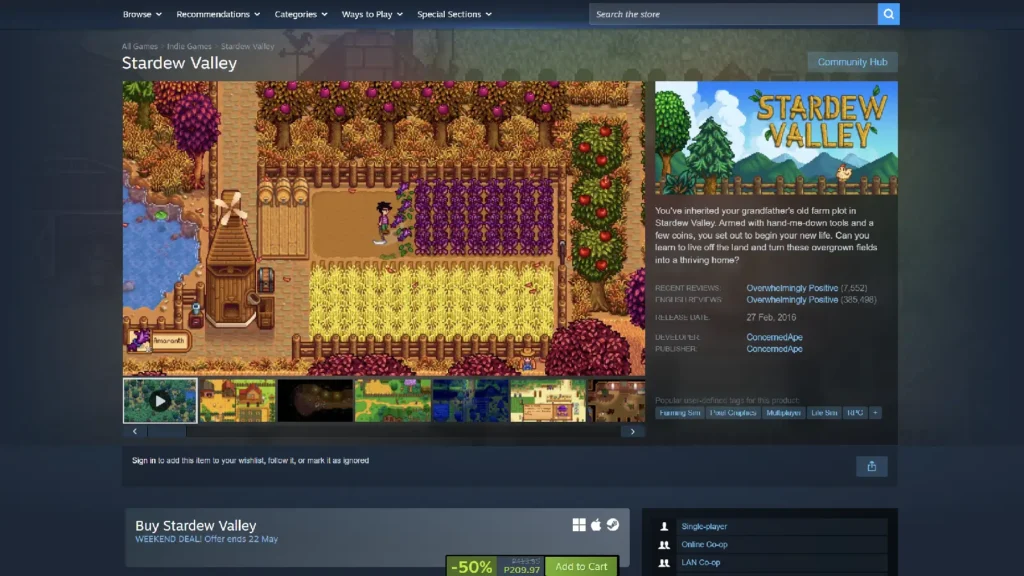Open the Browse dropdown menu

coord(142,14)
